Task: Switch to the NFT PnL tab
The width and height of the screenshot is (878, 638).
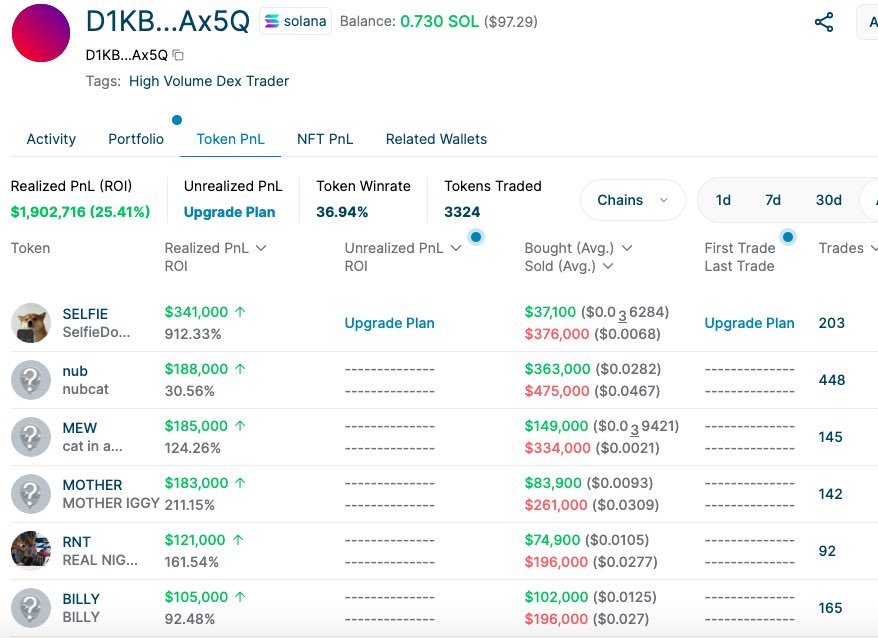Action: pos(325,139)
